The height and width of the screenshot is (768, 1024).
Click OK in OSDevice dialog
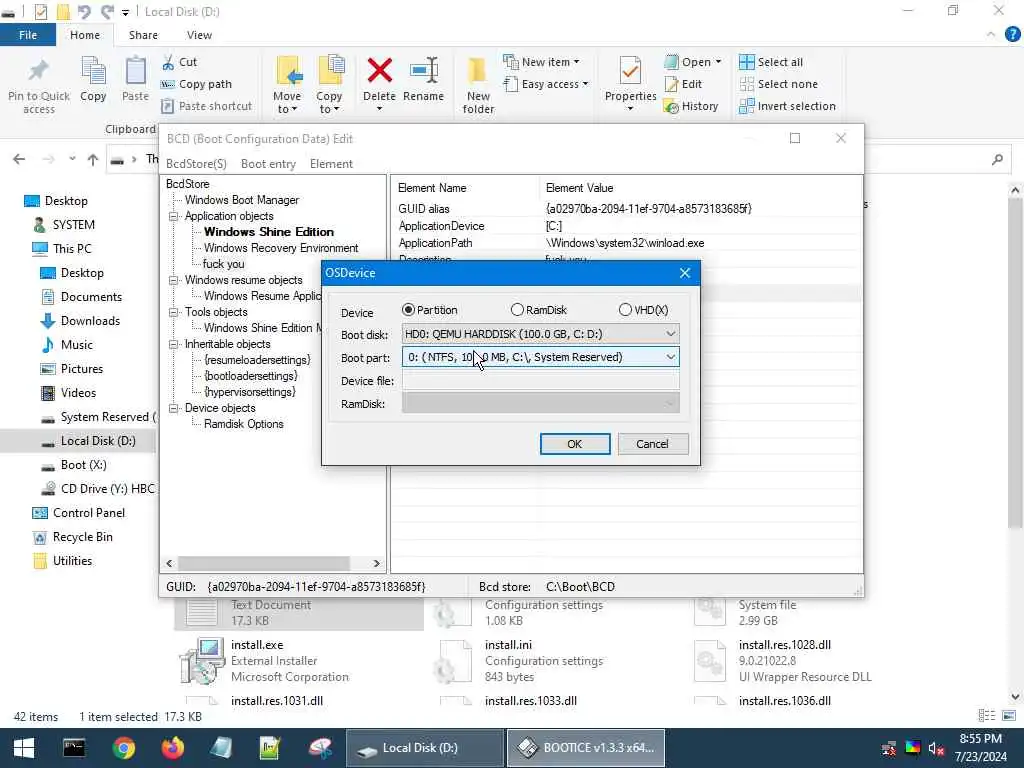tap(575, 444)
